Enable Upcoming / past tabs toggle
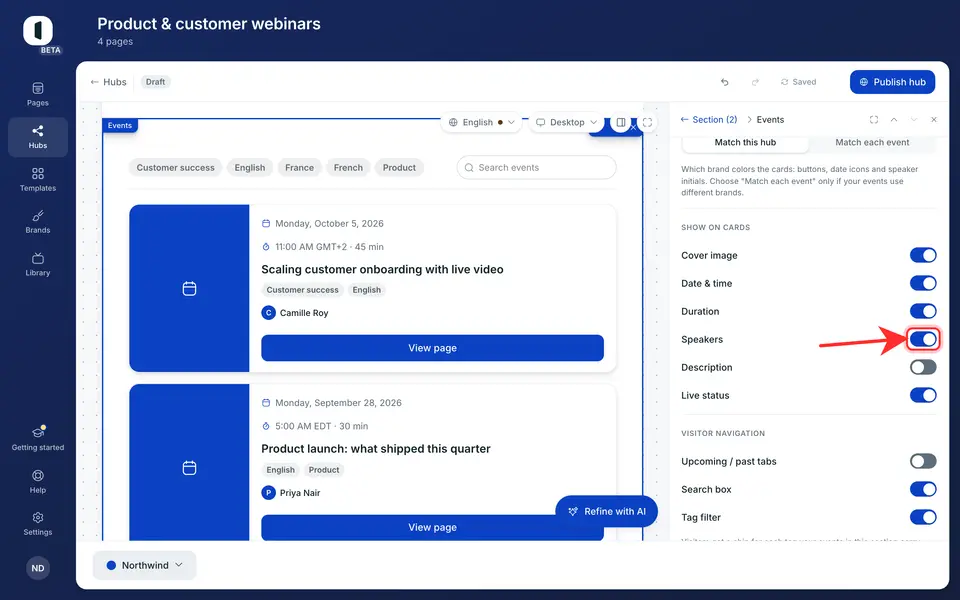Image resolution: width=960 pixels, height=600 pixels. click(x=923, y=461)
